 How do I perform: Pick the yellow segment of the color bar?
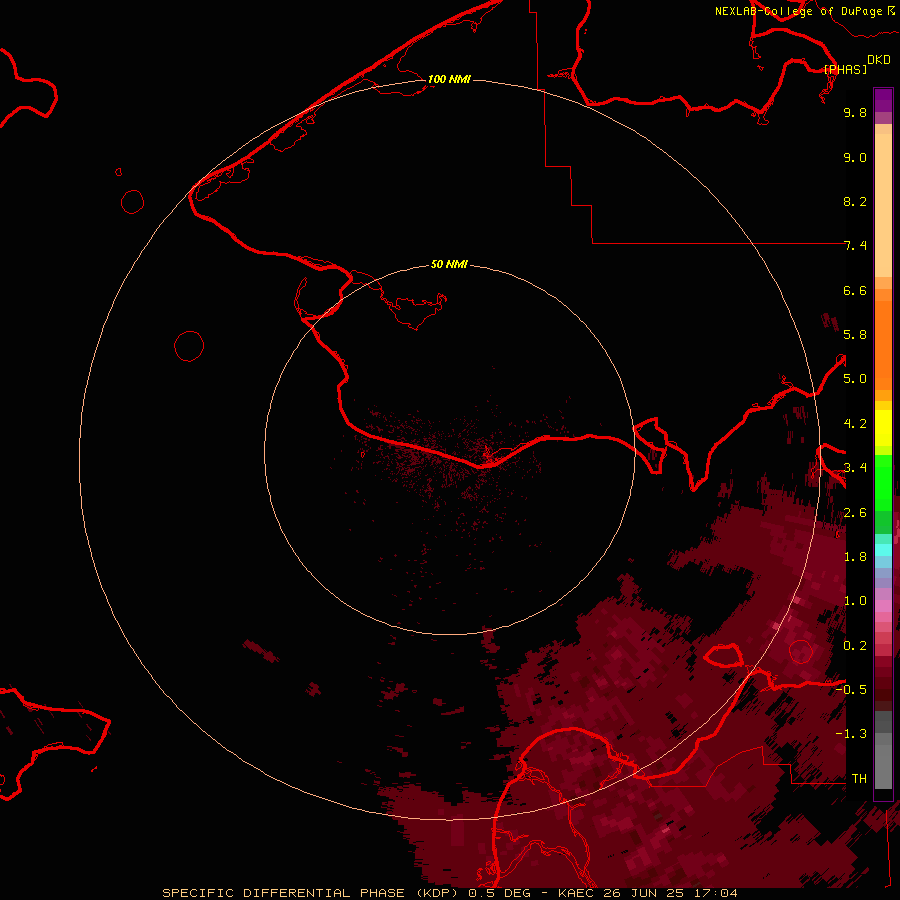(883, 428)
